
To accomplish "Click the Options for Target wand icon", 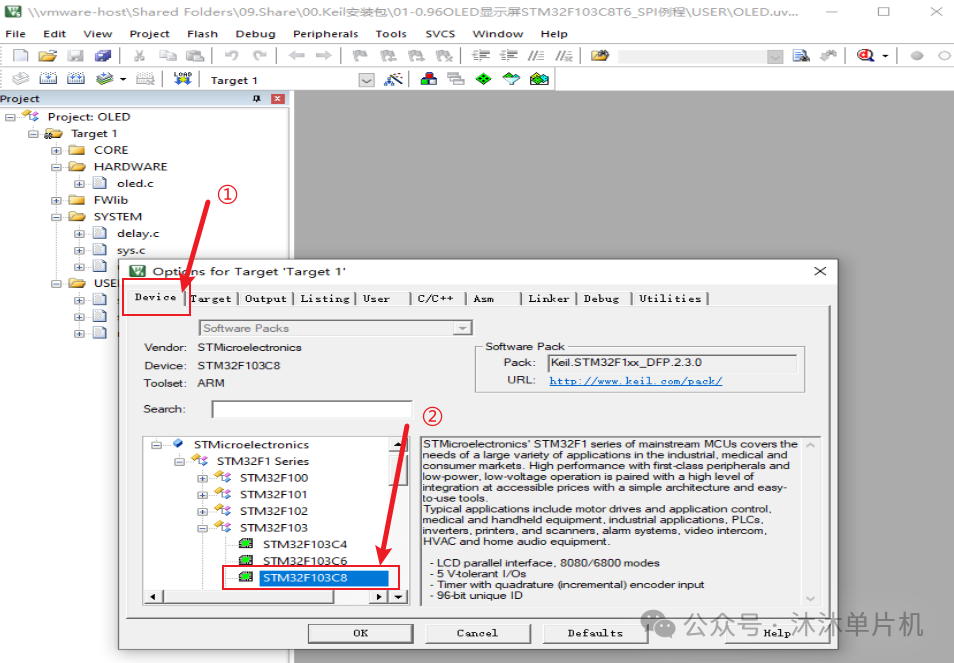I will pos(394,79).
